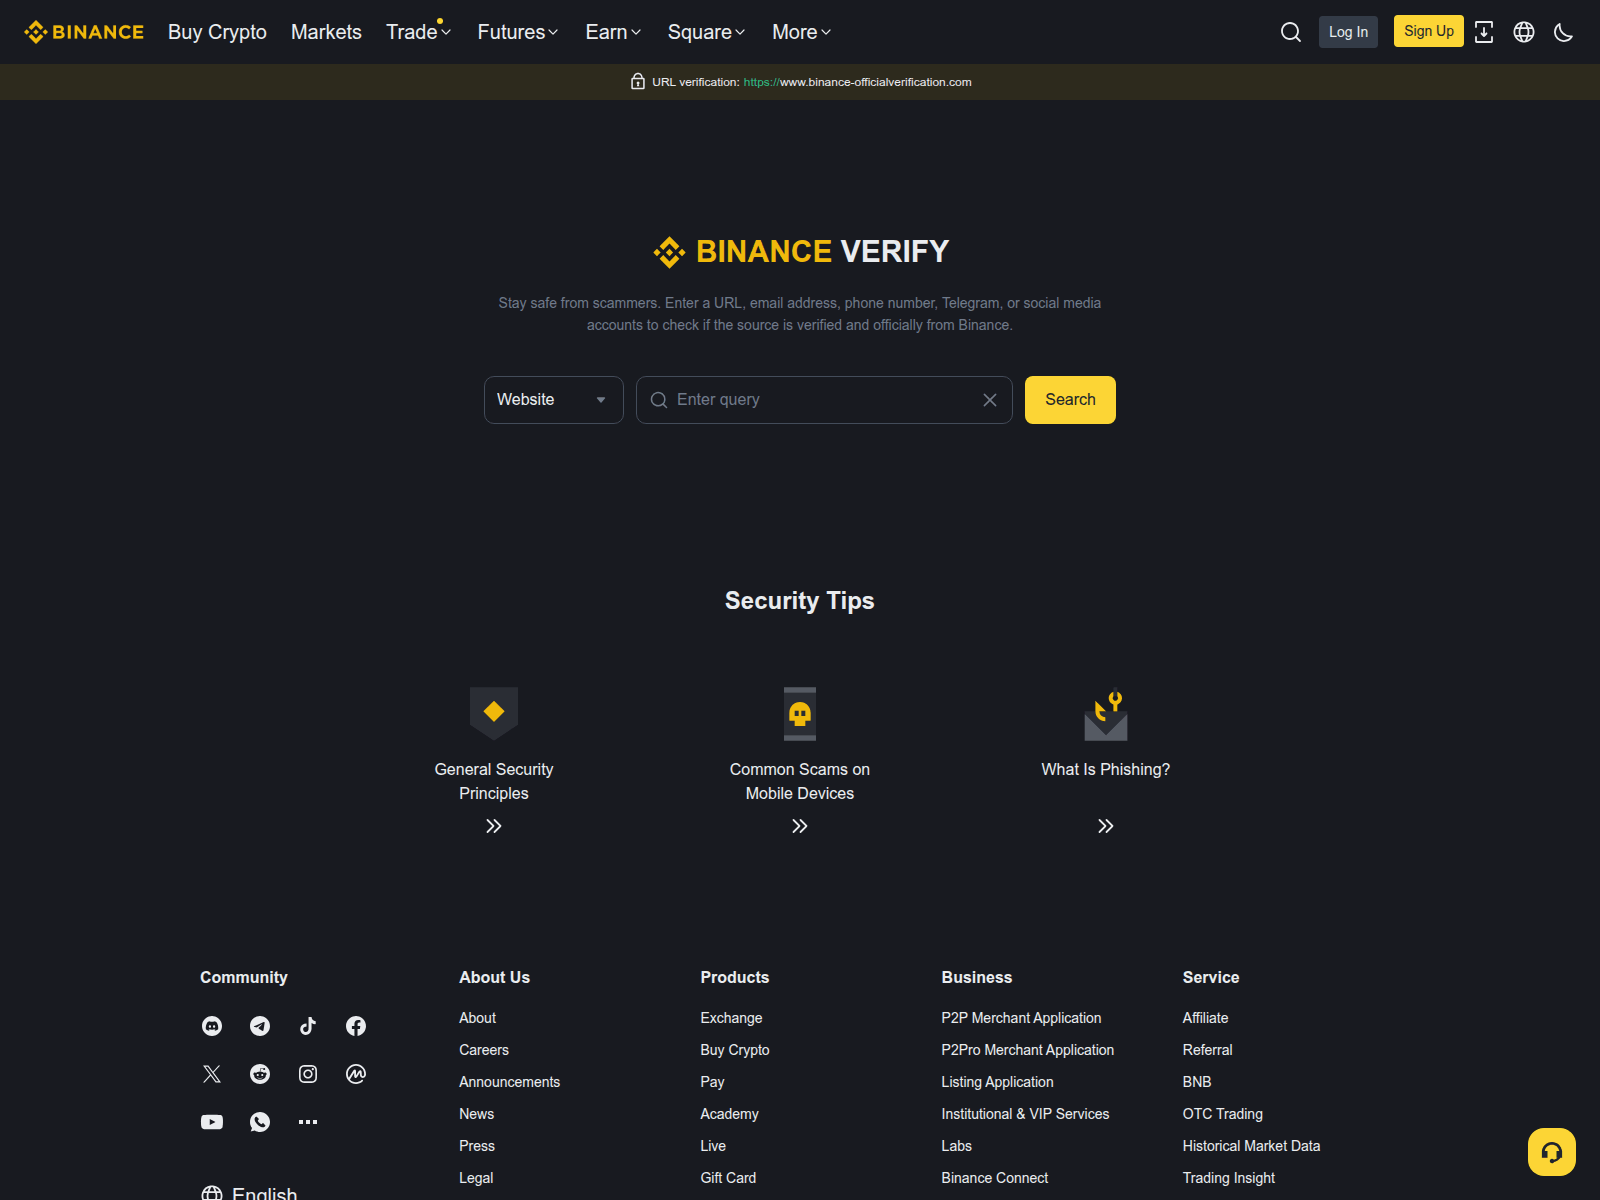Open the language globe icon in header
This screenshot has height=1200, width=1600.
[x=1524, y=32]
